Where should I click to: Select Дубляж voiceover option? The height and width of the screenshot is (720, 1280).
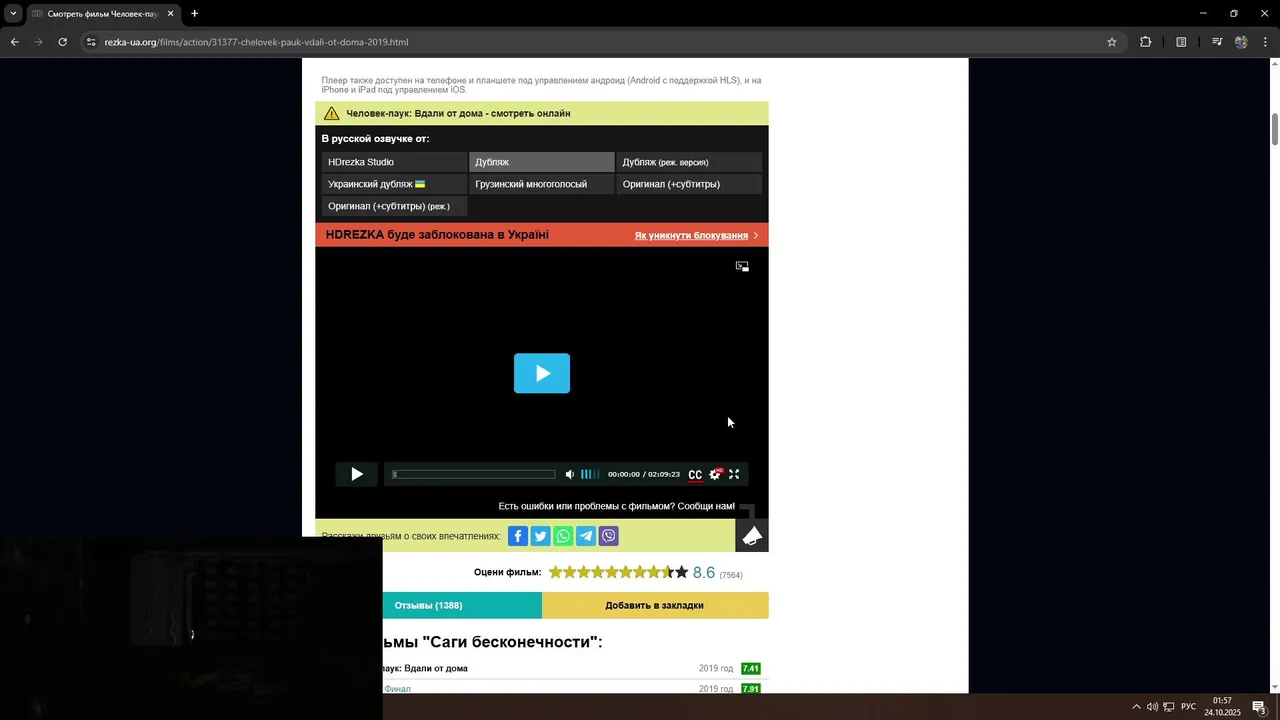[541, 162]
